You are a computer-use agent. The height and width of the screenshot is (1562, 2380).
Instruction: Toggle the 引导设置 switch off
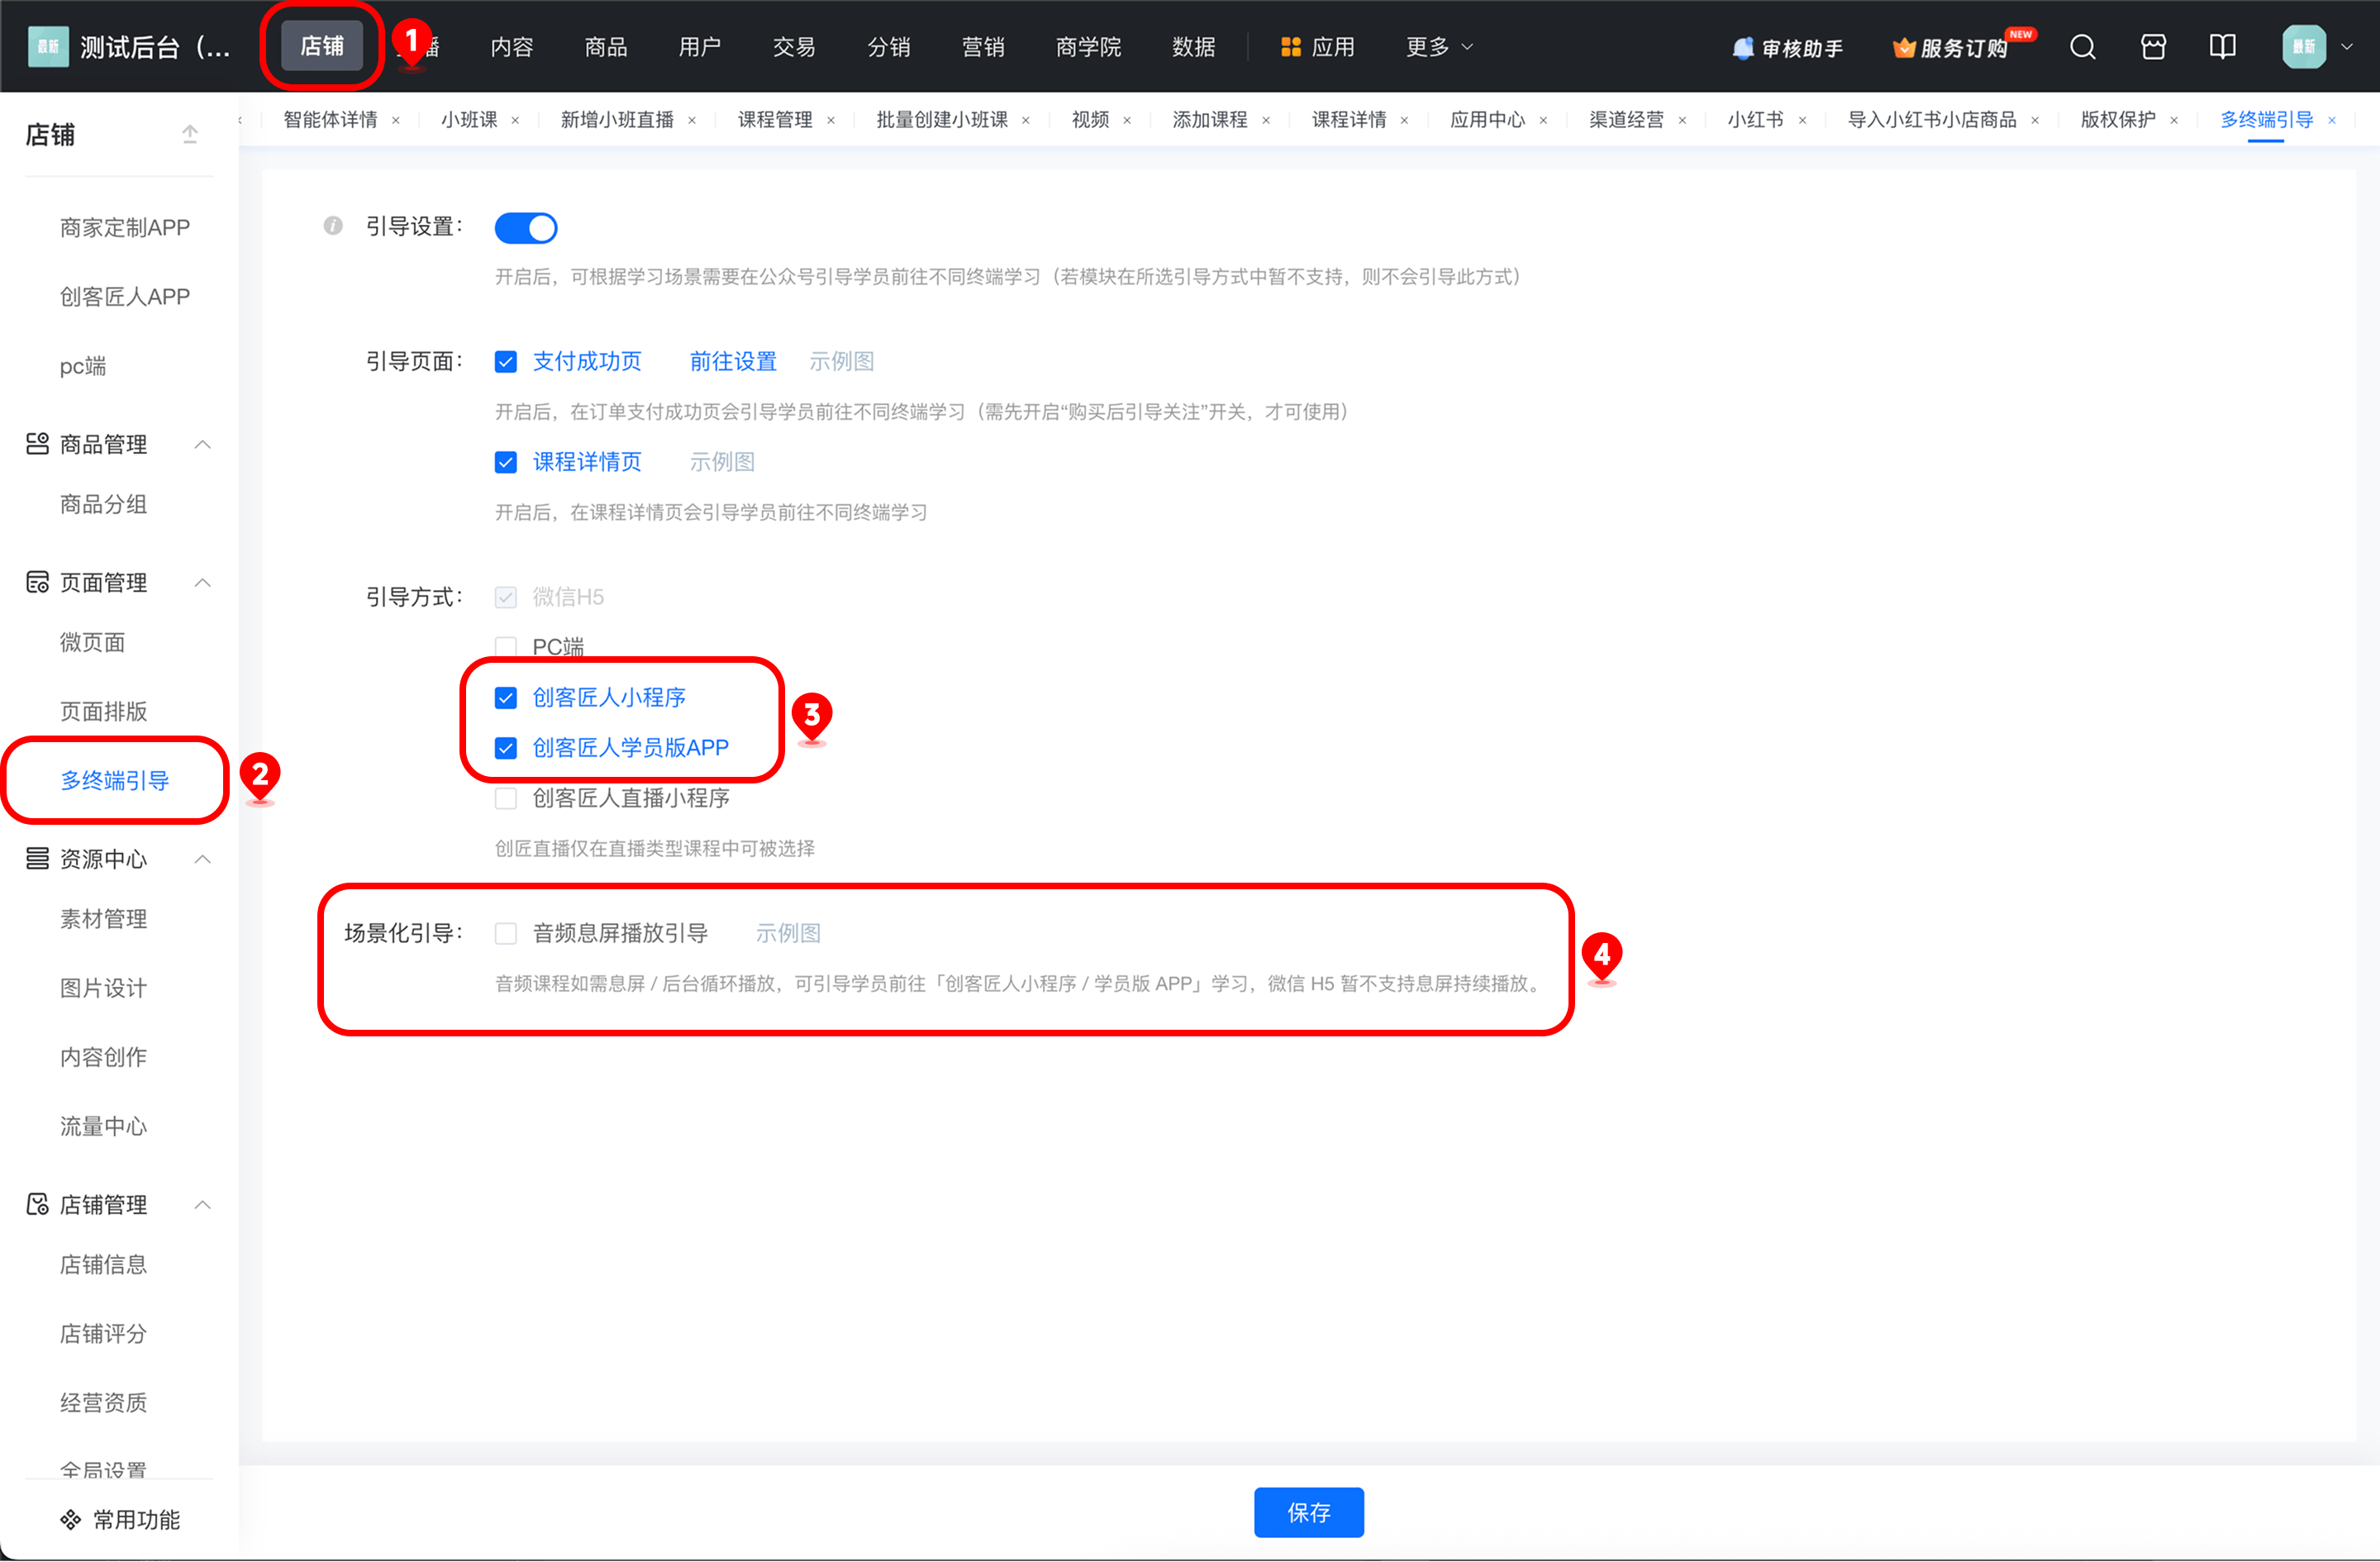pos(526,228)
